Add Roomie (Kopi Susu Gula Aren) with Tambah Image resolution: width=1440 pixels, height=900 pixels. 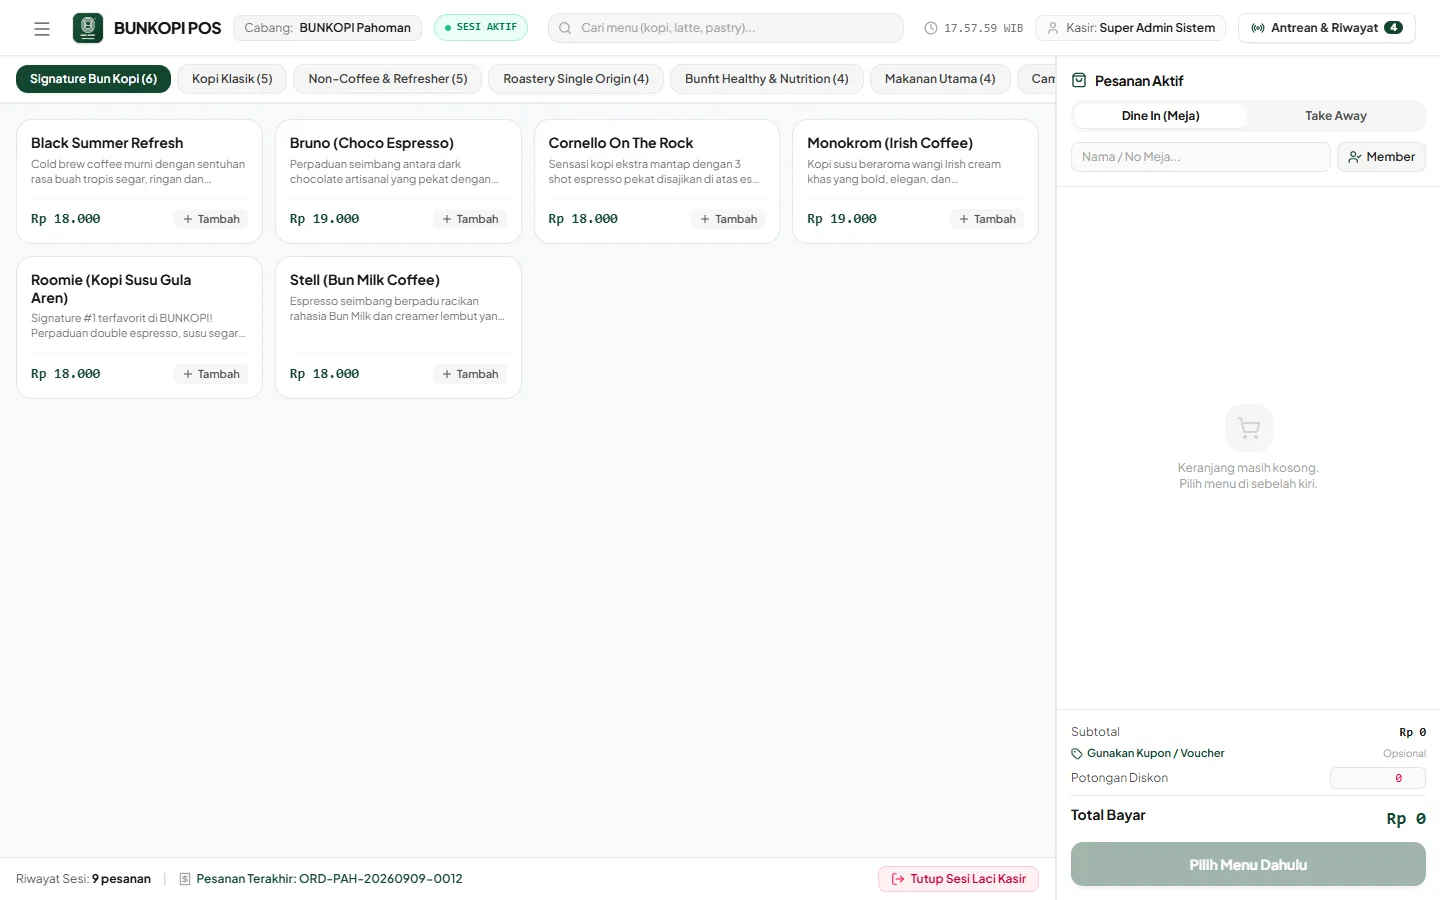pos(211,374)
